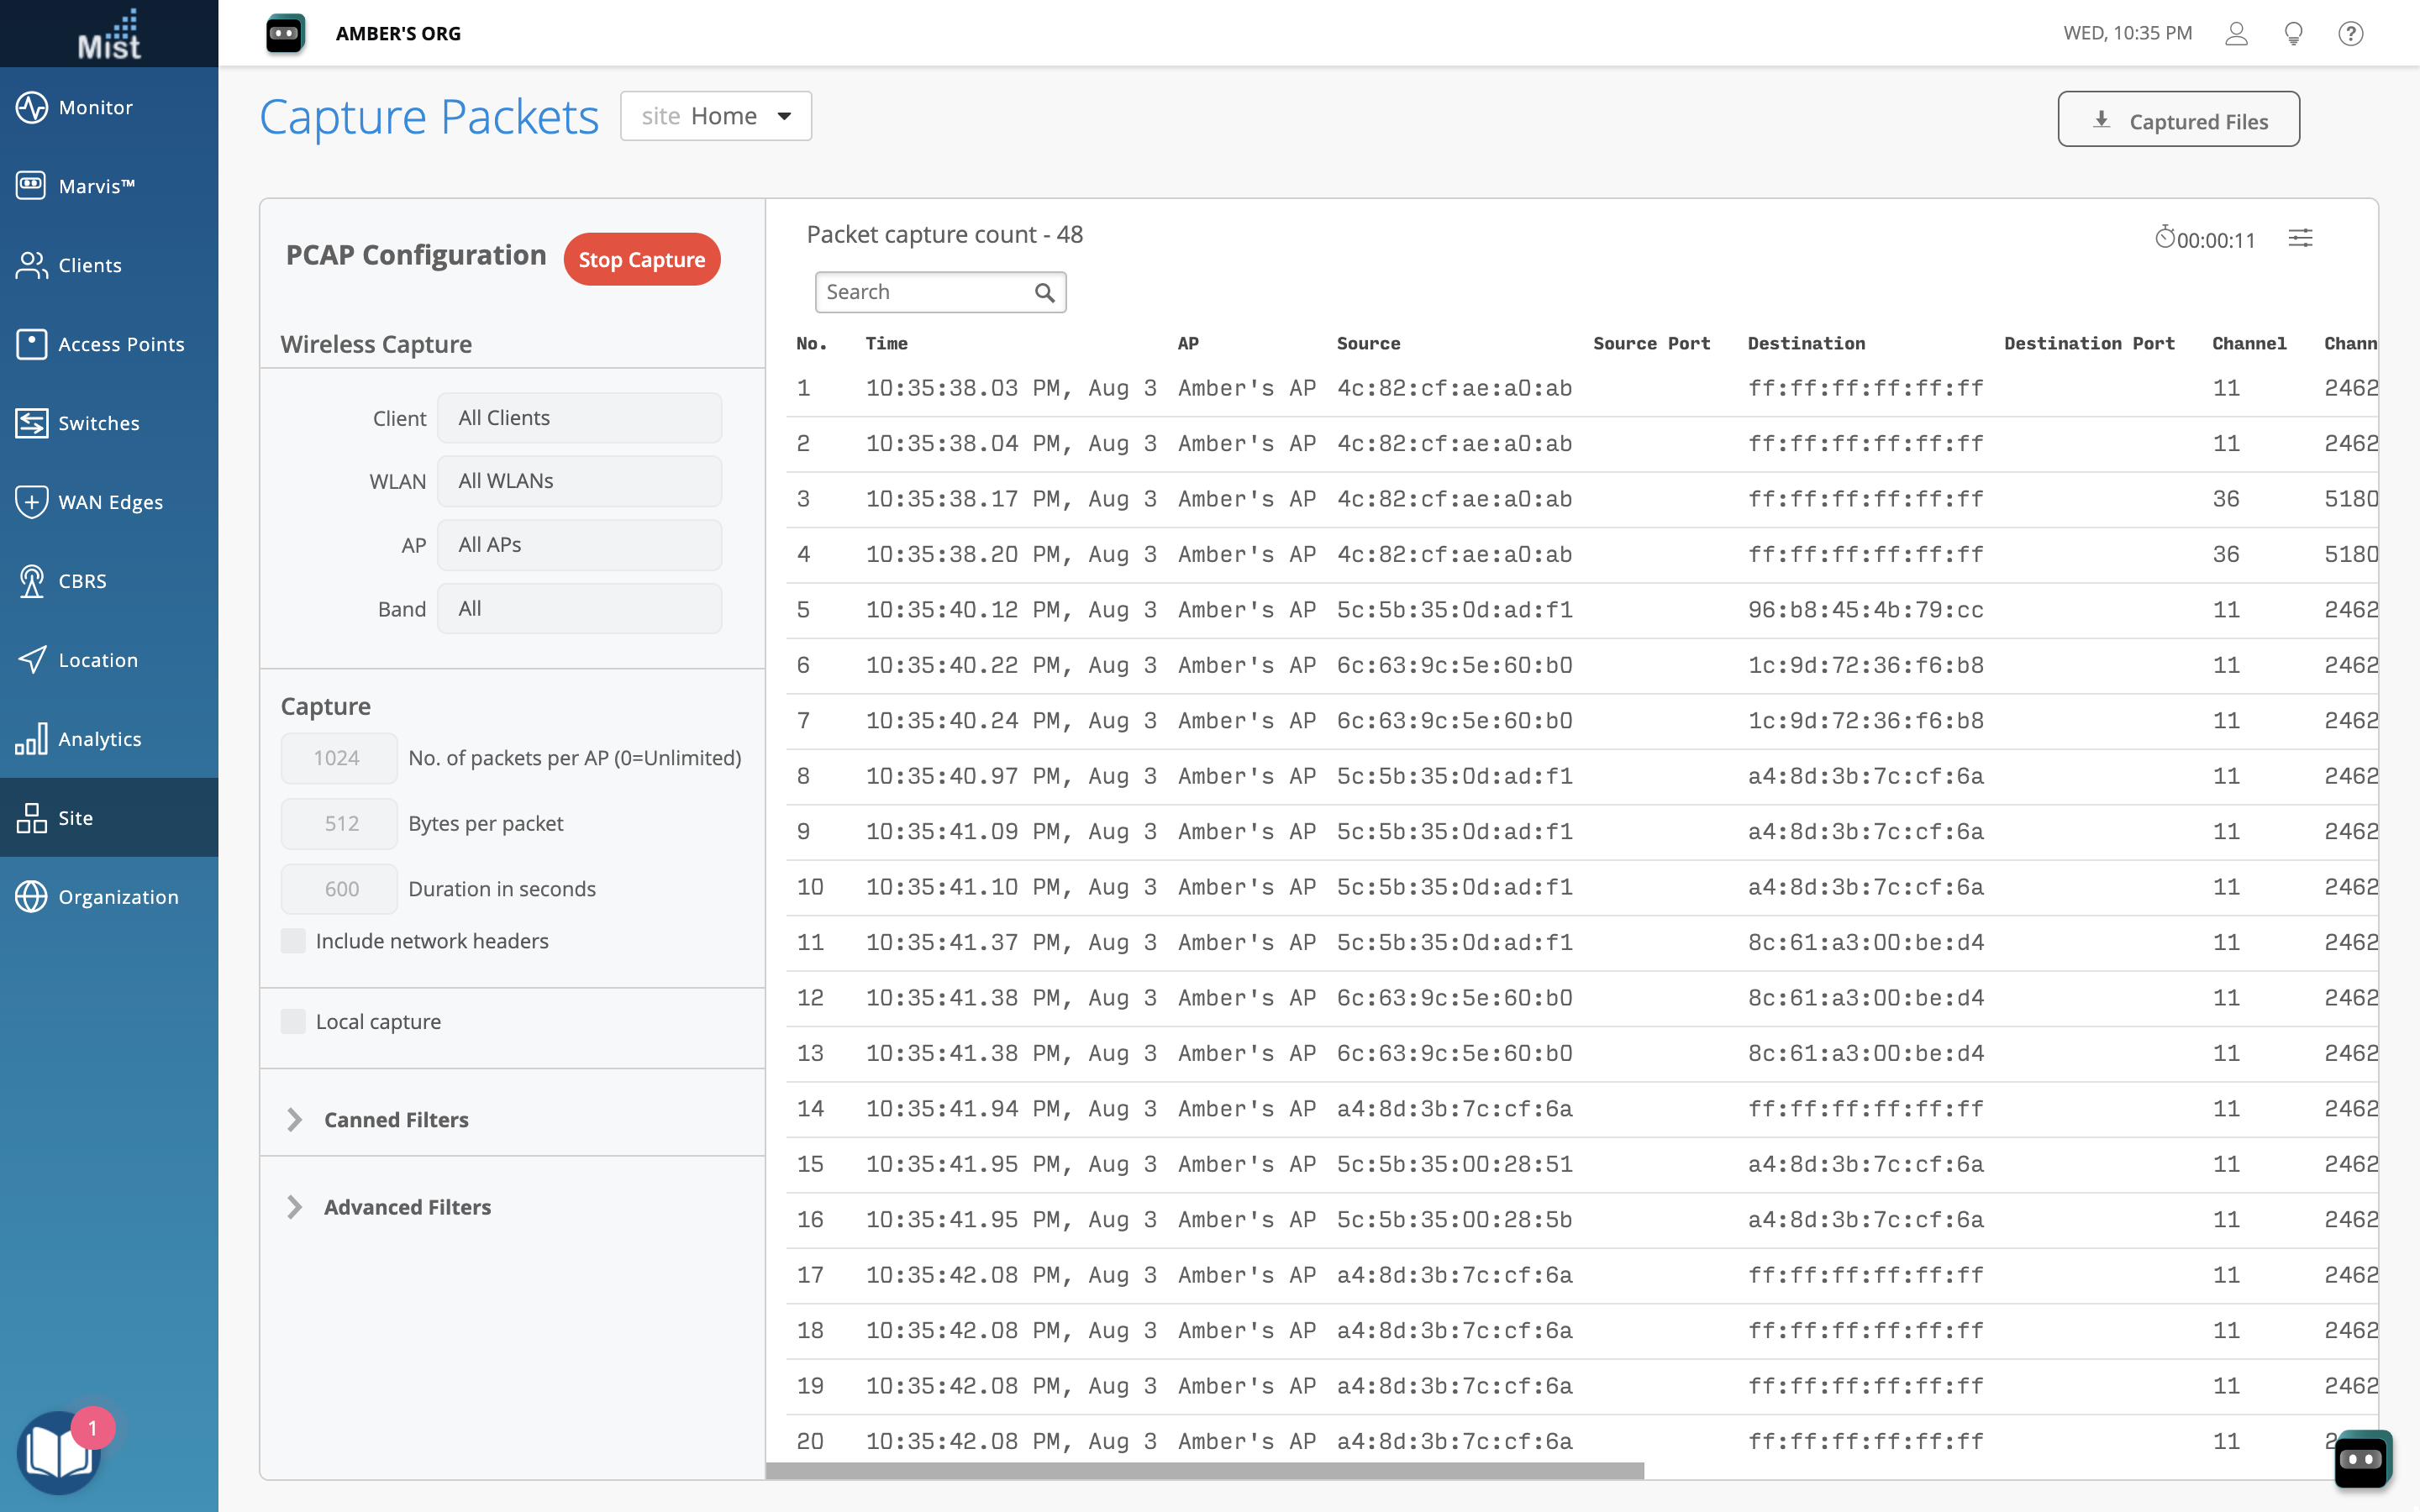Toggle the Local capture checkbox

click(293, 1021)
